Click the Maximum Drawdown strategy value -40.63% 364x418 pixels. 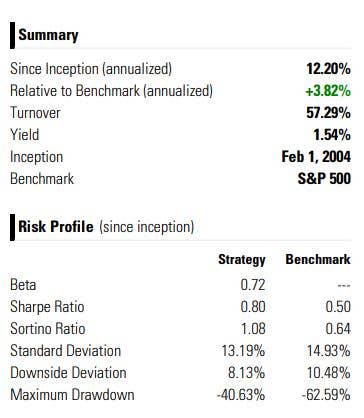[241, 395]
